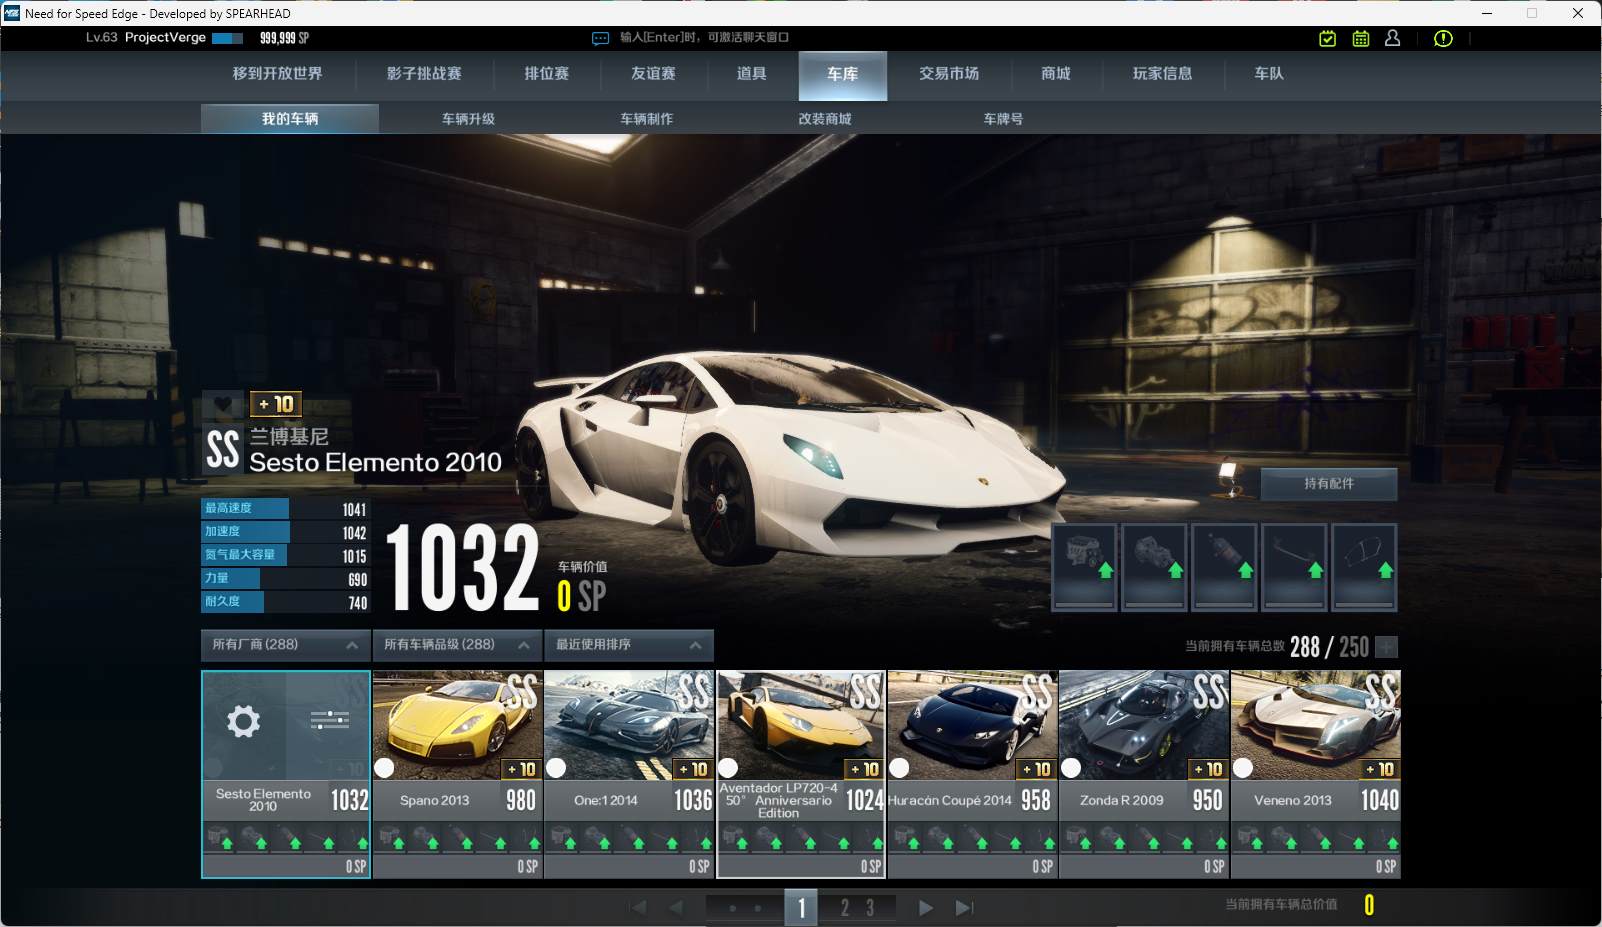Select the nitrous bottle part slot

1224,566
